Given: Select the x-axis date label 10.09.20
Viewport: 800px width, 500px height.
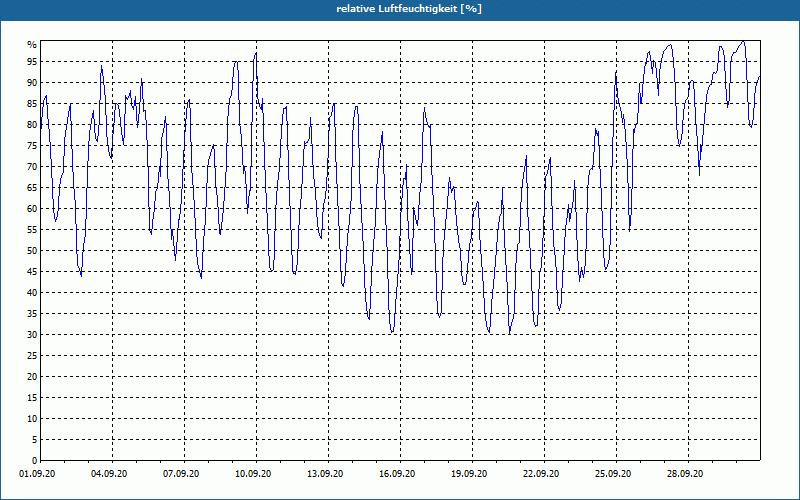Looking at the screenshot, I should [253, 474].
